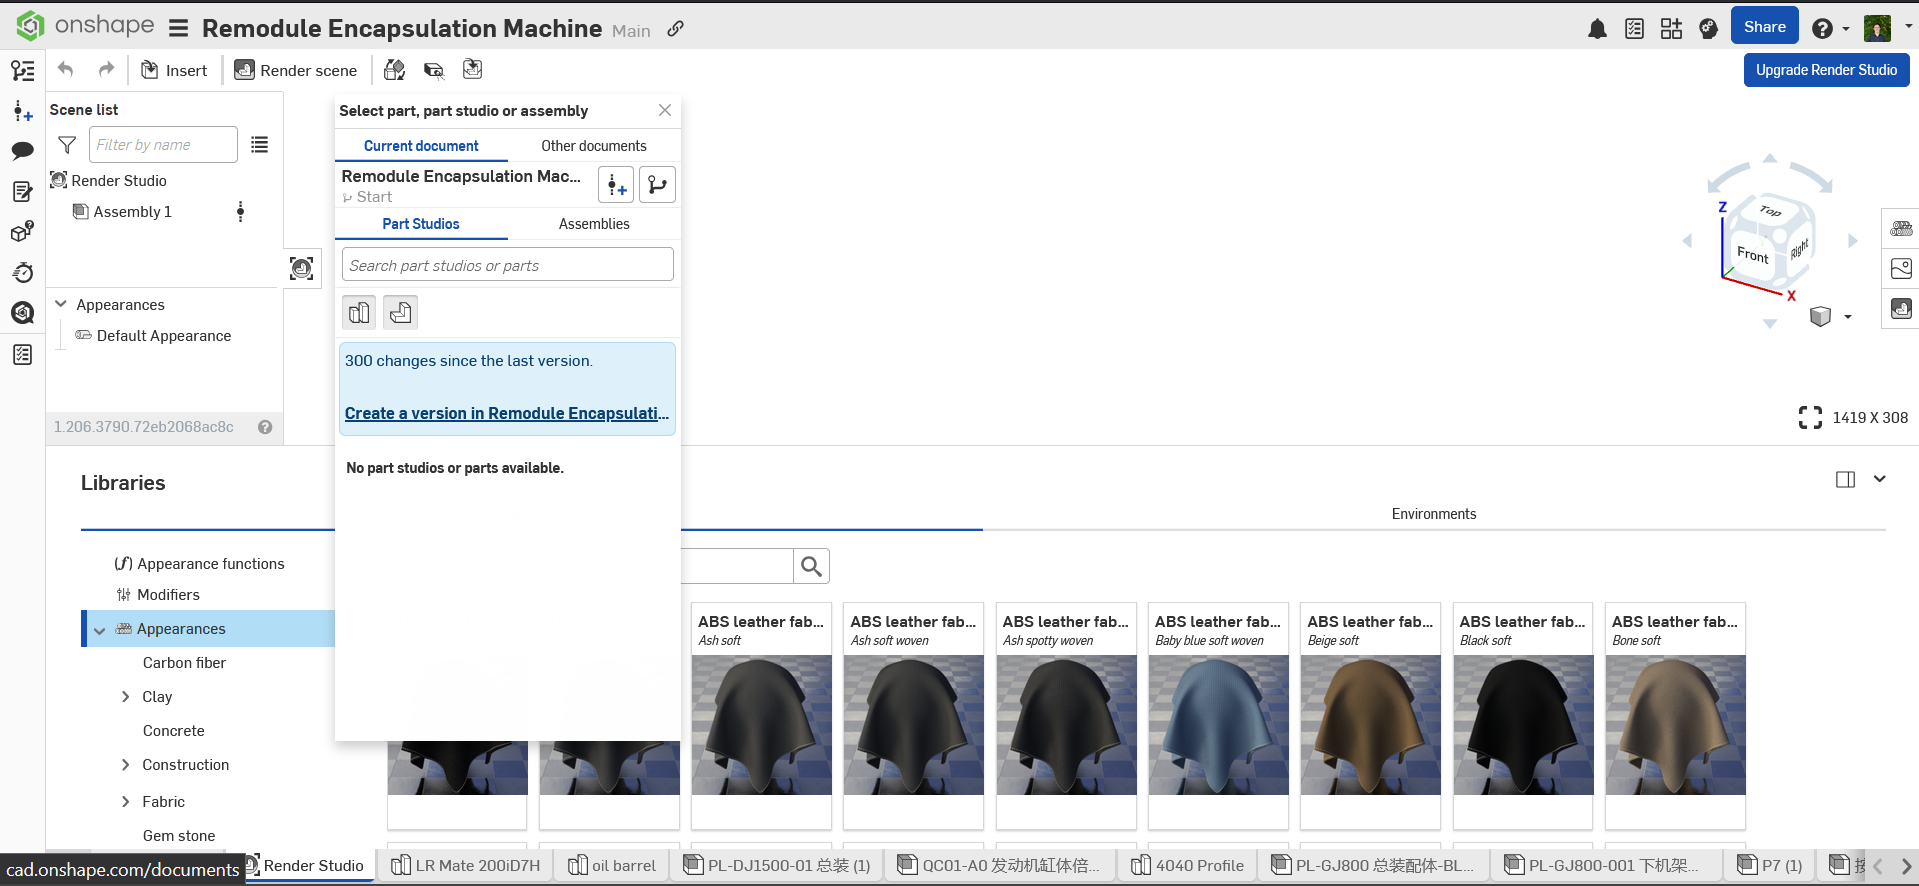Viewport: 1919px width, 886px height.
Task: Select Carbon fiber category
Action: [x=184, y=663]
